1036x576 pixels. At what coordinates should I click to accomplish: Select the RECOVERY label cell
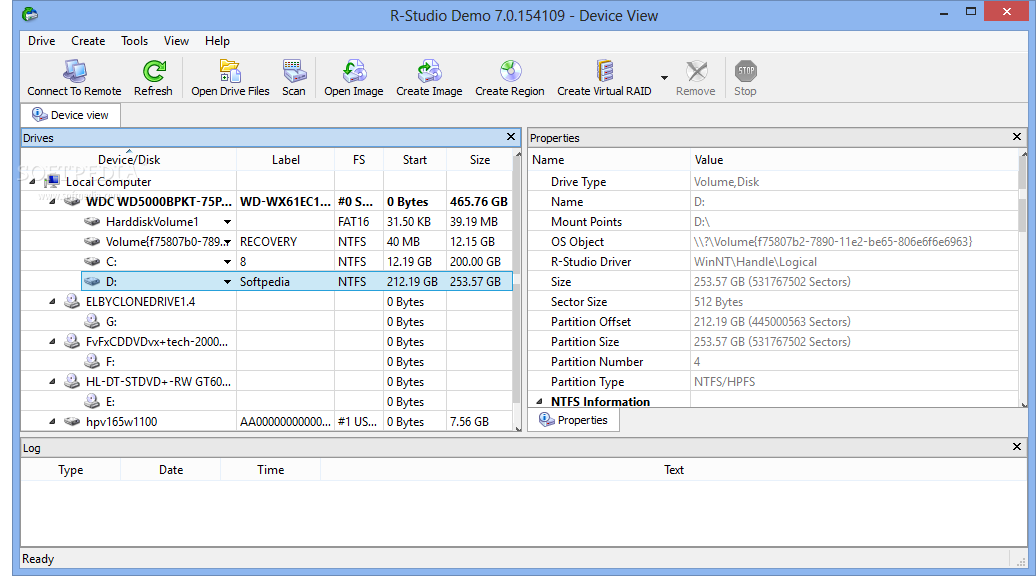point(285,242)
